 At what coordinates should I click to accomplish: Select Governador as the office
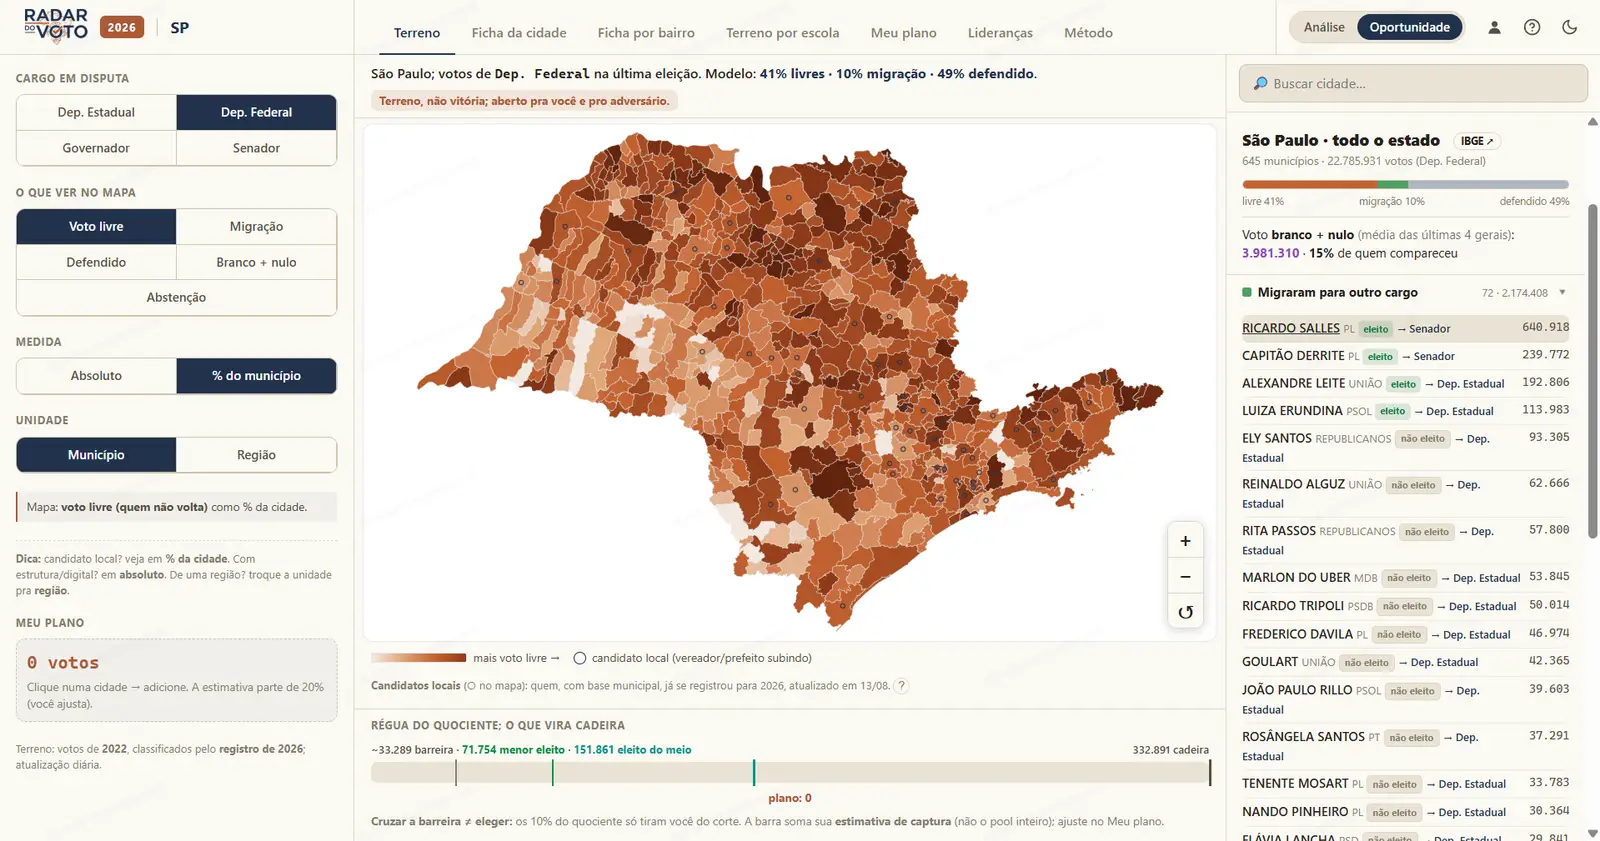click(x=96, y=148)
